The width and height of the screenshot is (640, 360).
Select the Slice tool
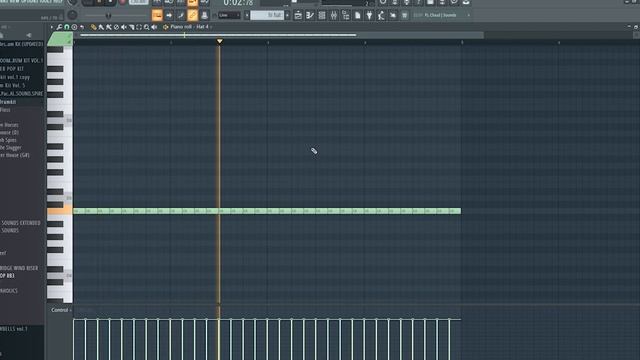tap(131, 27)
